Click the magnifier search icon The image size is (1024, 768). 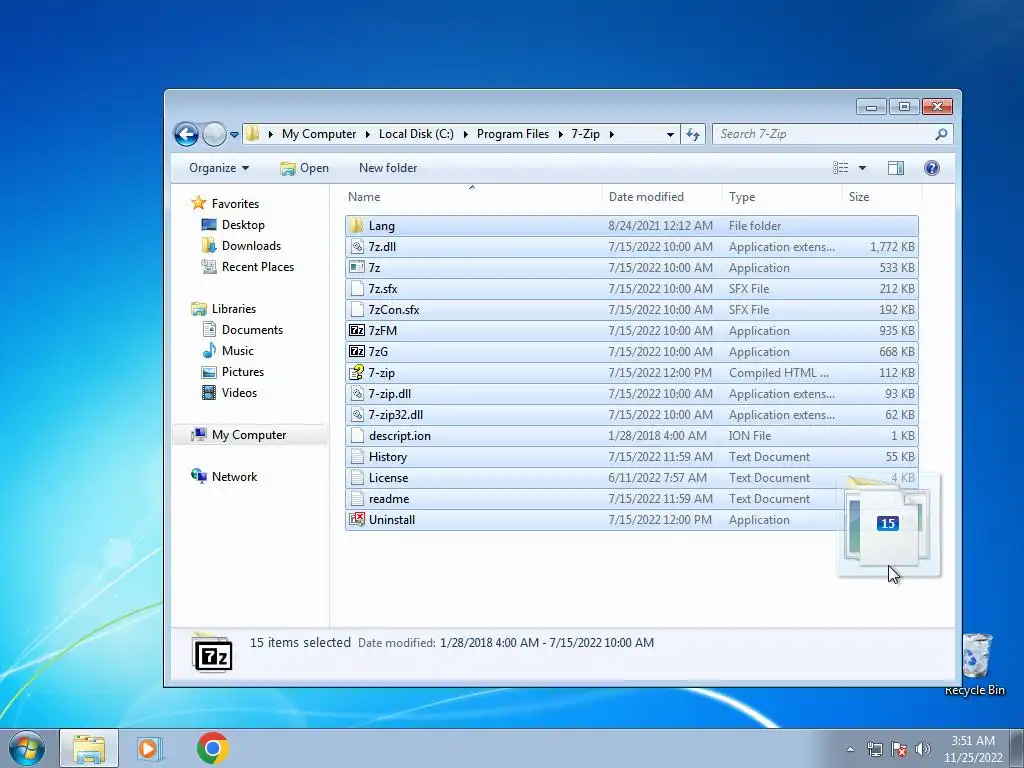[941, 134]
